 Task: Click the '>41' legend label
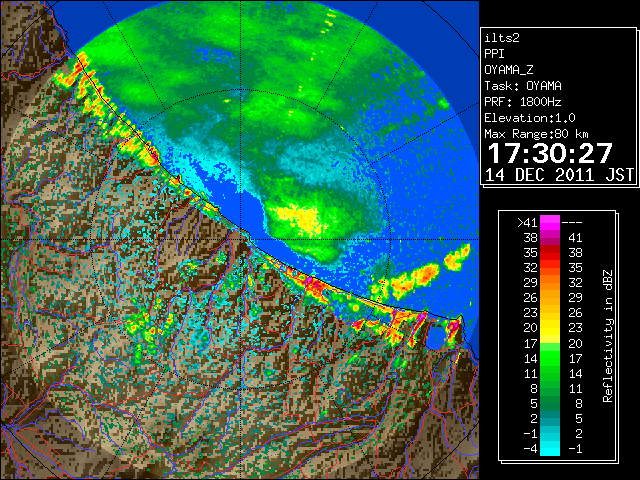click(x=527, y=223)
